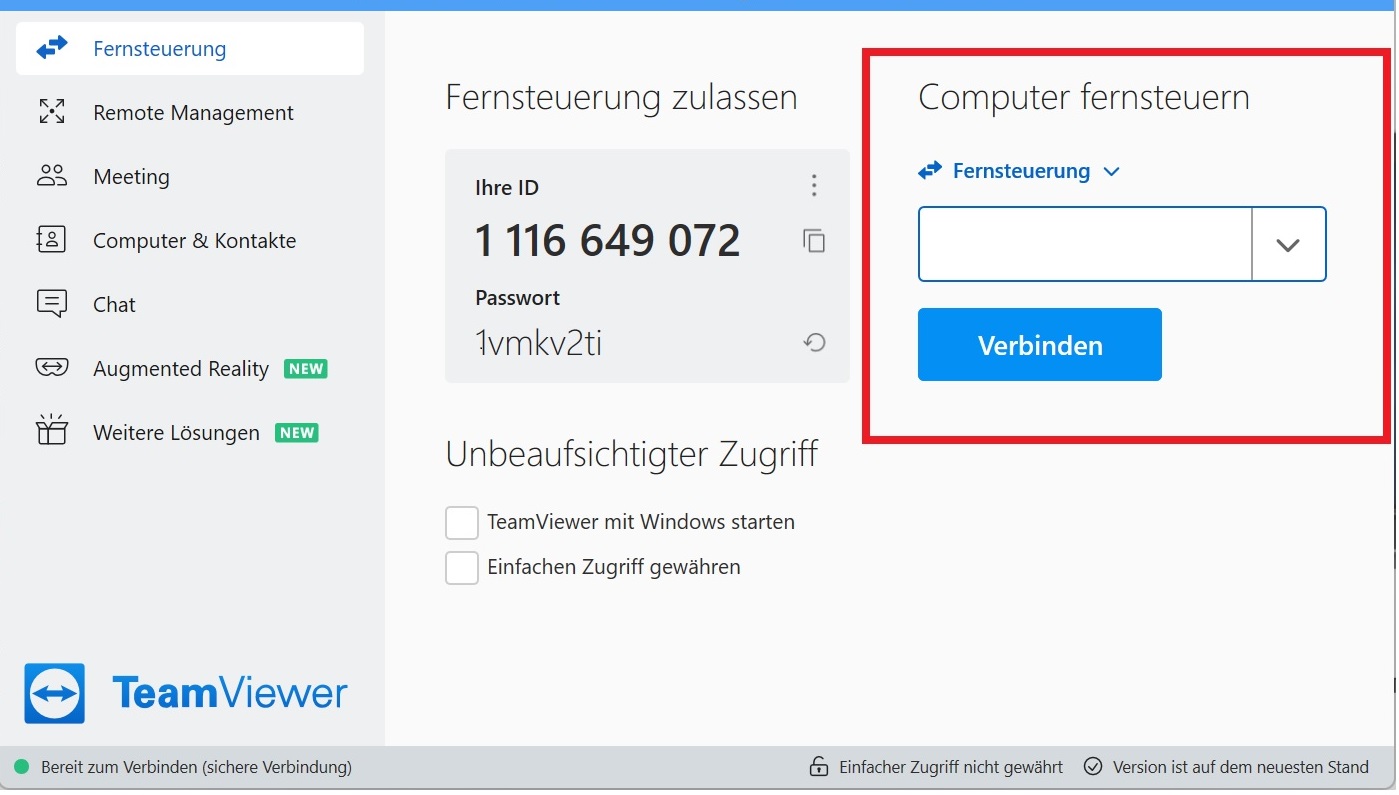Open the Weitere Lösungen section

click(190, 432)
